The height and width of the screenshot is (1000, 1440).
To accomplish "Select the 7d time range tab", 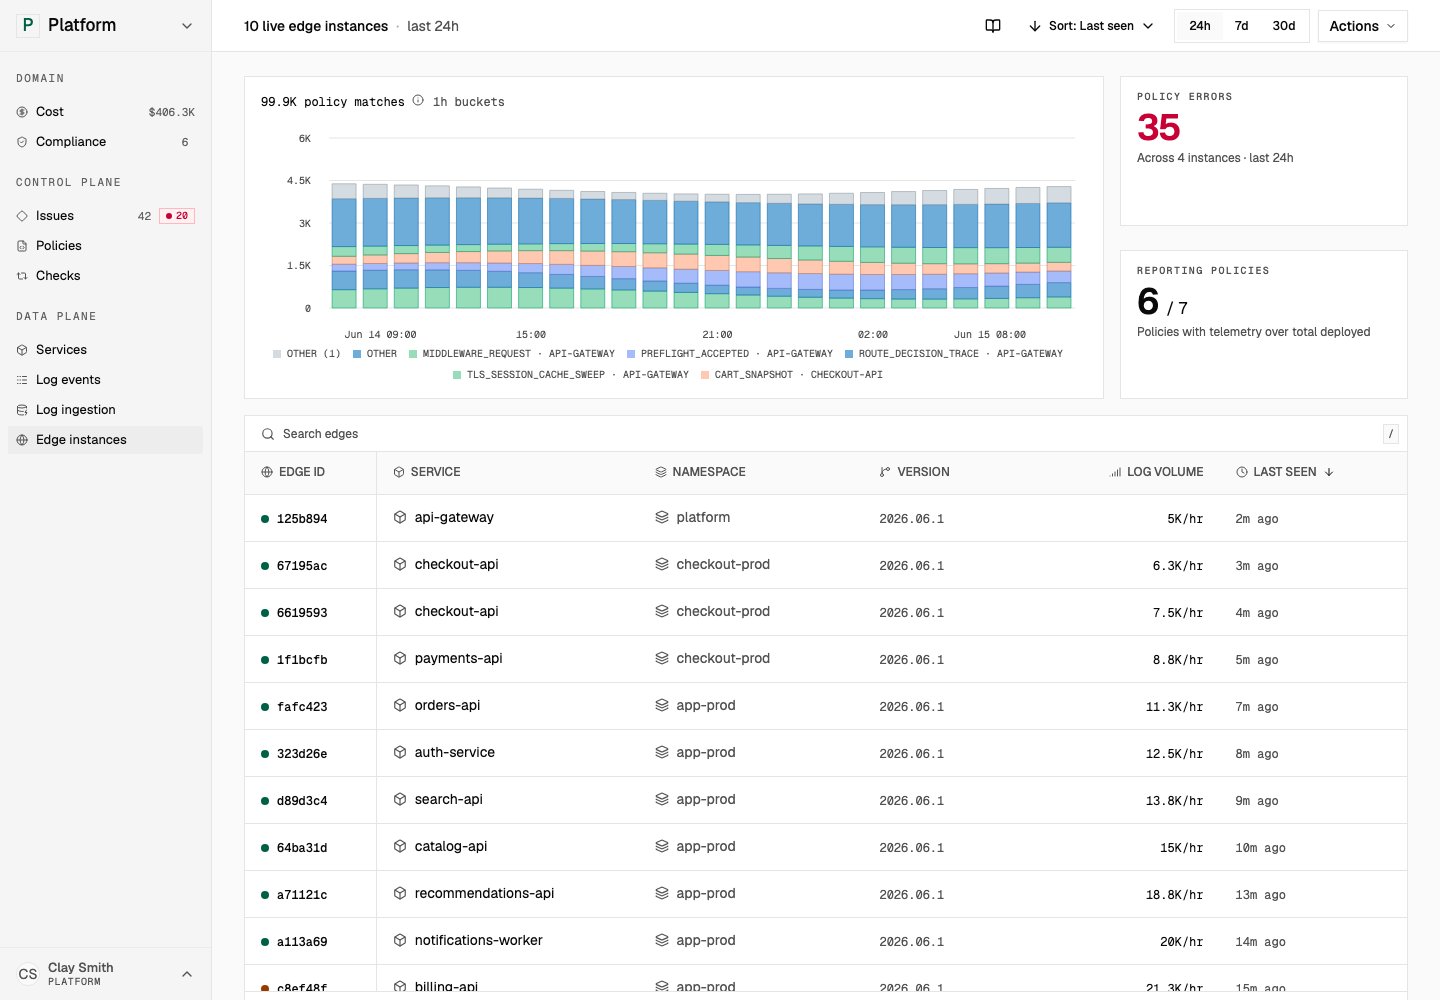I will 1241,26.
